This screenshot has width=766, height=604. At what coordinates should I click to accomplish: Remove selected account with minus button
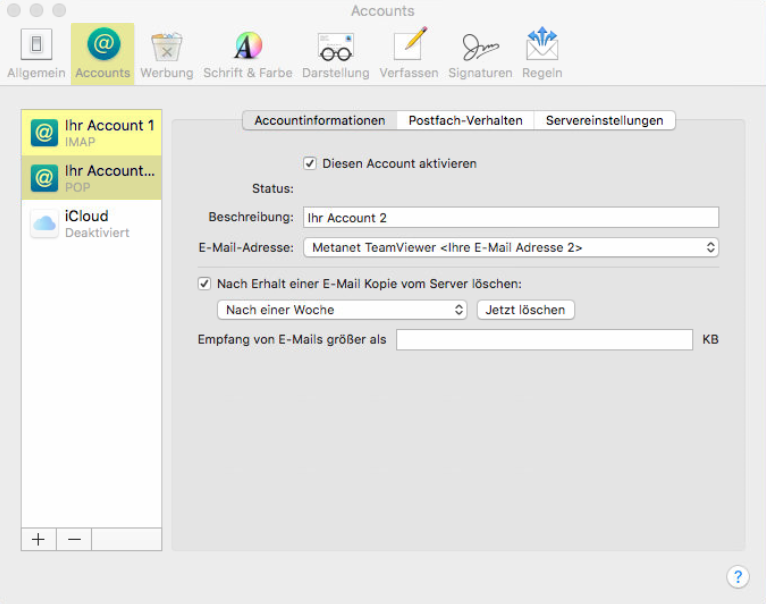coord(73,539)
